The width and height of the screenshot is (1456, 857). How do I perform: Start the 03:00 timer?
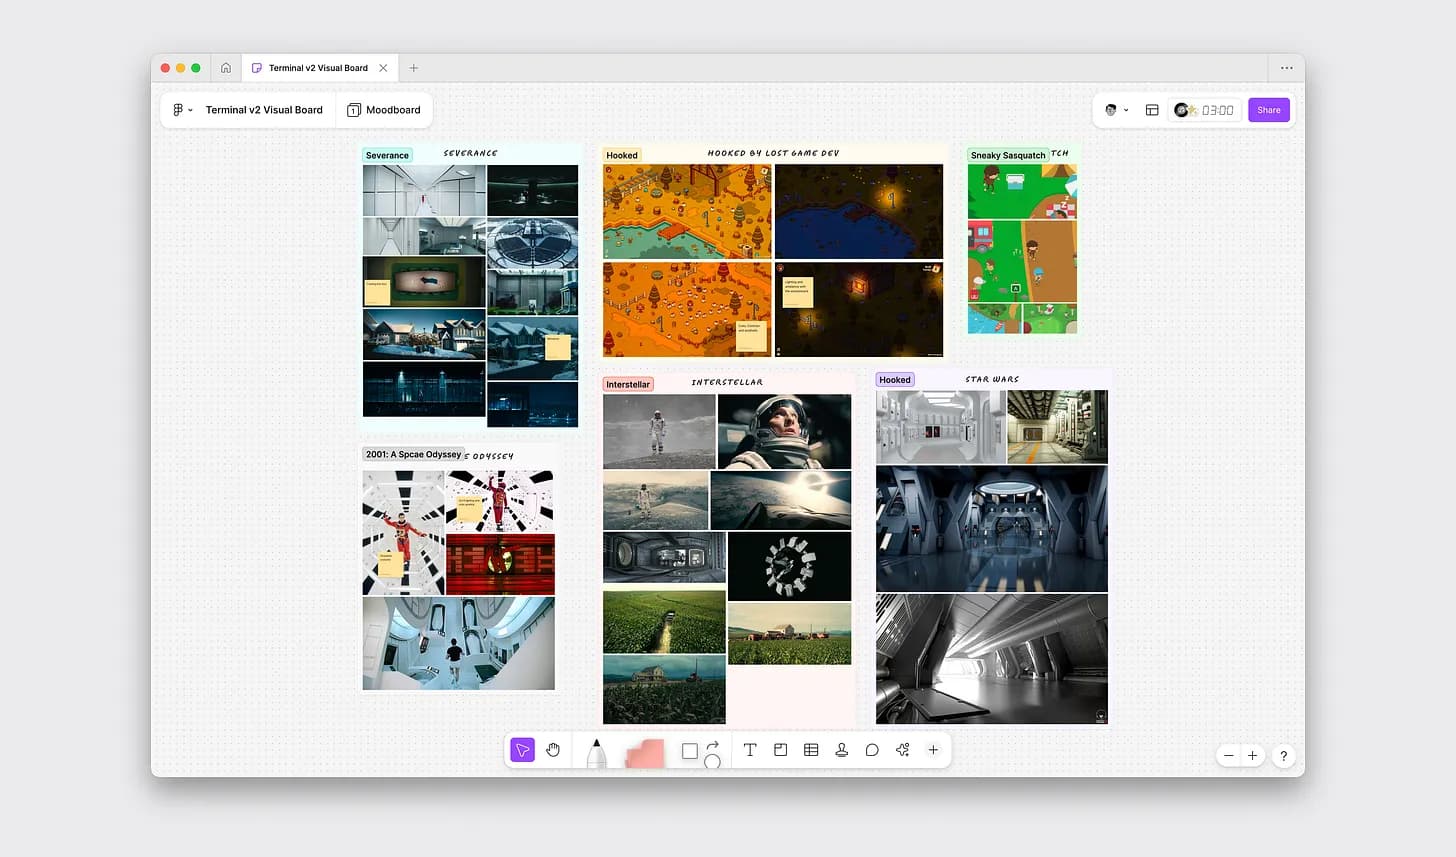[1206, 110]
